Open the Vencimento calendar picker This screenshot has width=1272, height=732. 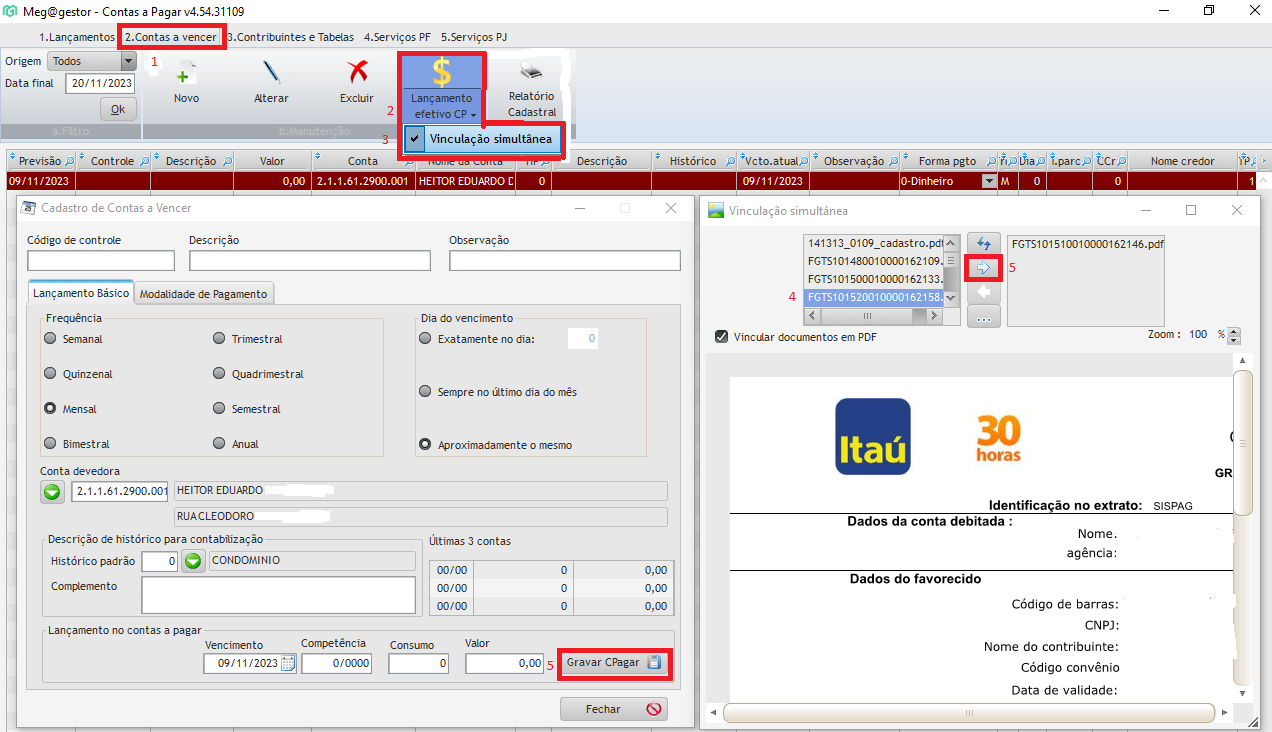point(289,663)
